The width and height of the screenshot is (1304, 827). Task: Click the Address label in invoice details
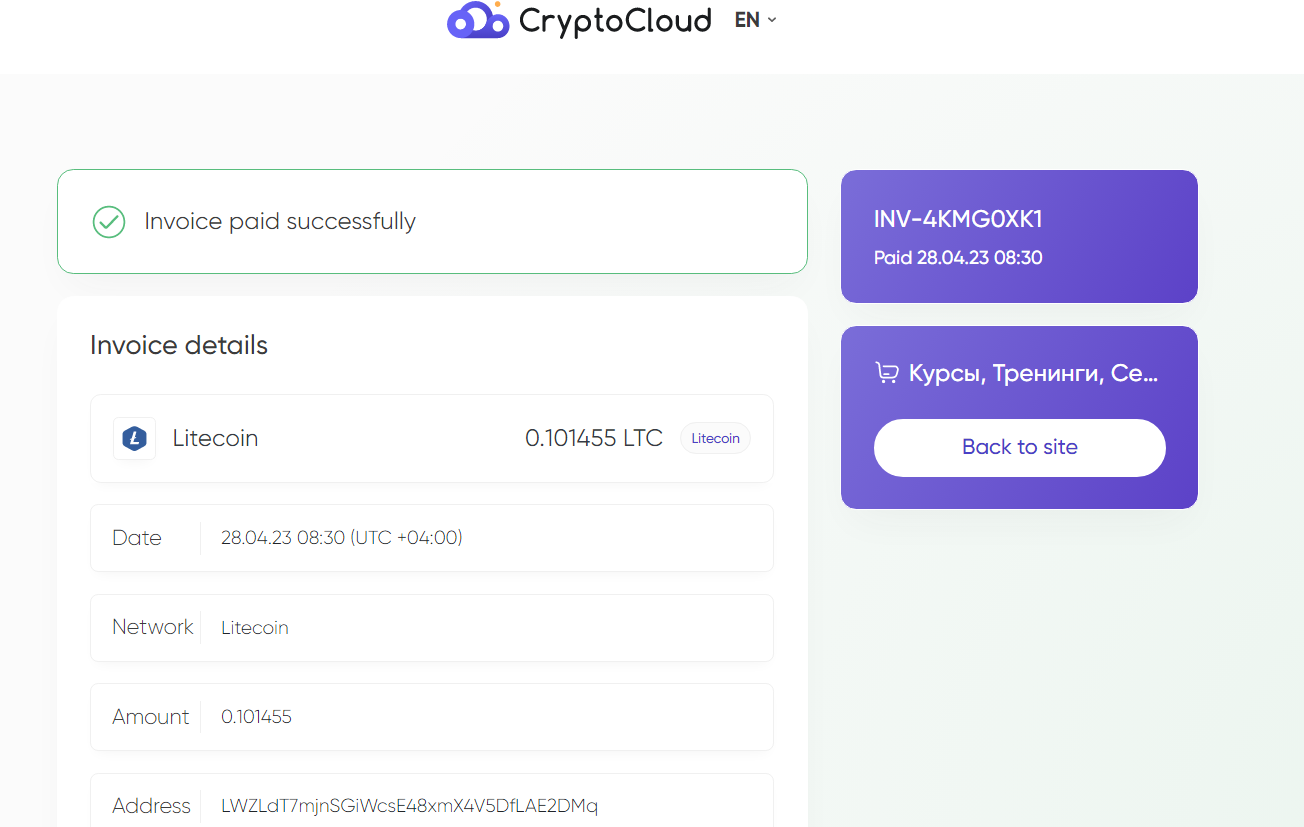tap(151, 806)
